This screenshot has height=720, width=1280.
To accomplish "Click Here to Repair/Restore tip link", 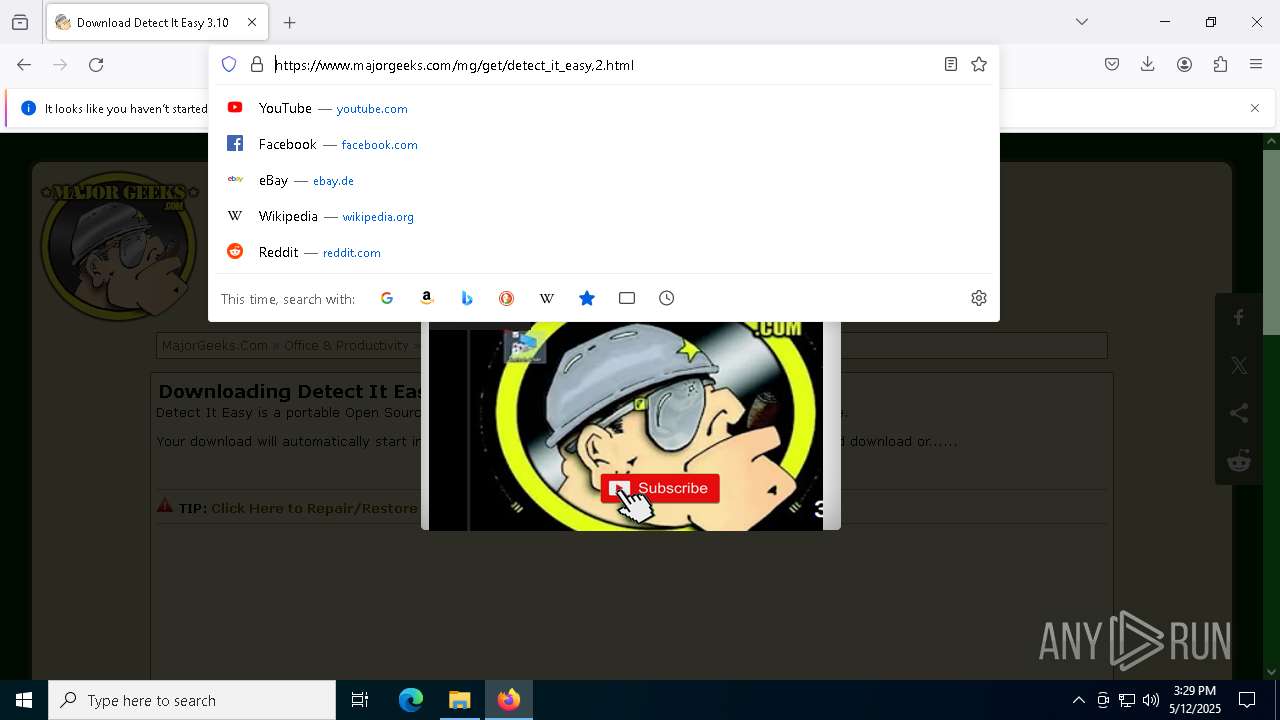I will coord(314,508).
